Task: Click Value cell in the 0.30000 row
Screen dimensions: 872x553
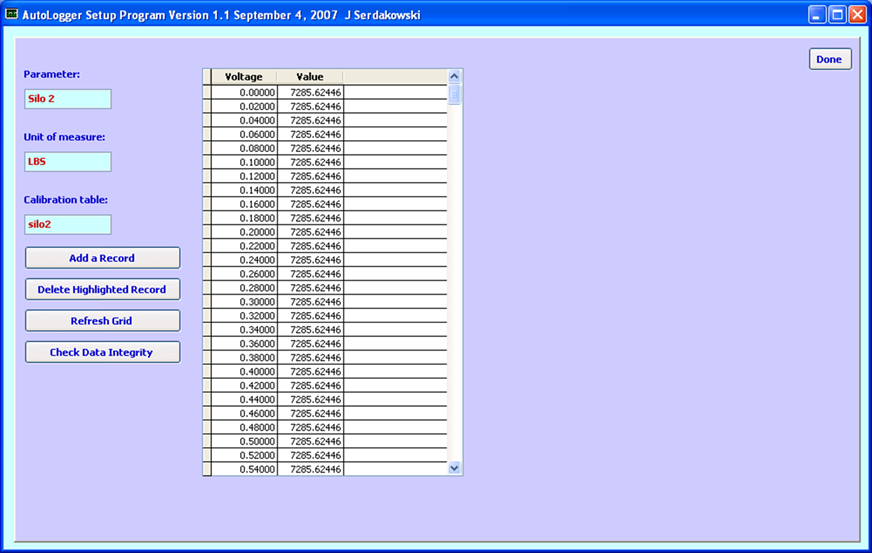Action: [x=310, y=302]
